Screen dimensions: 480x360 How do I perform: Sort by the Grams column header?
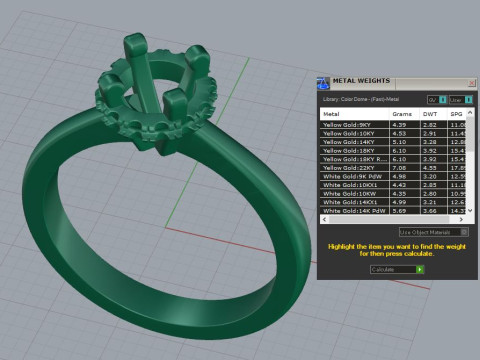point(404,114)
